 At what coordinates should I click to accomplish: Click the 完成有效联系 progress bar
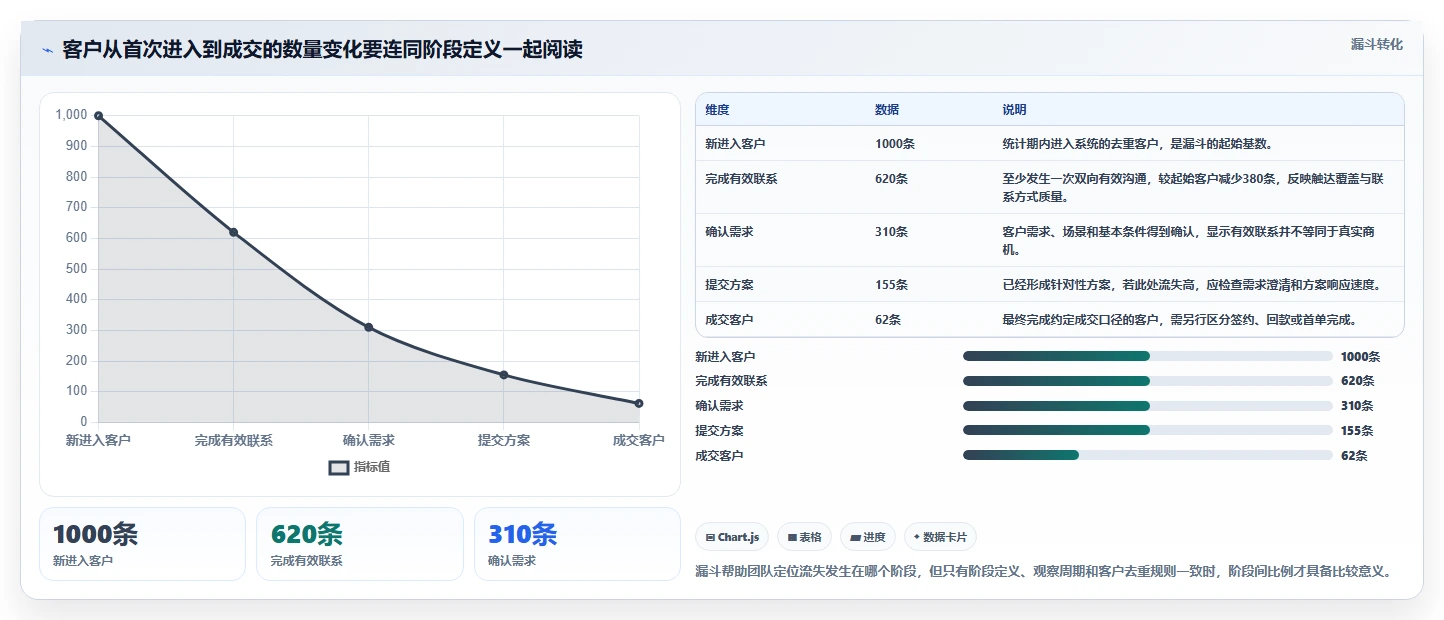pos(1148,381)
